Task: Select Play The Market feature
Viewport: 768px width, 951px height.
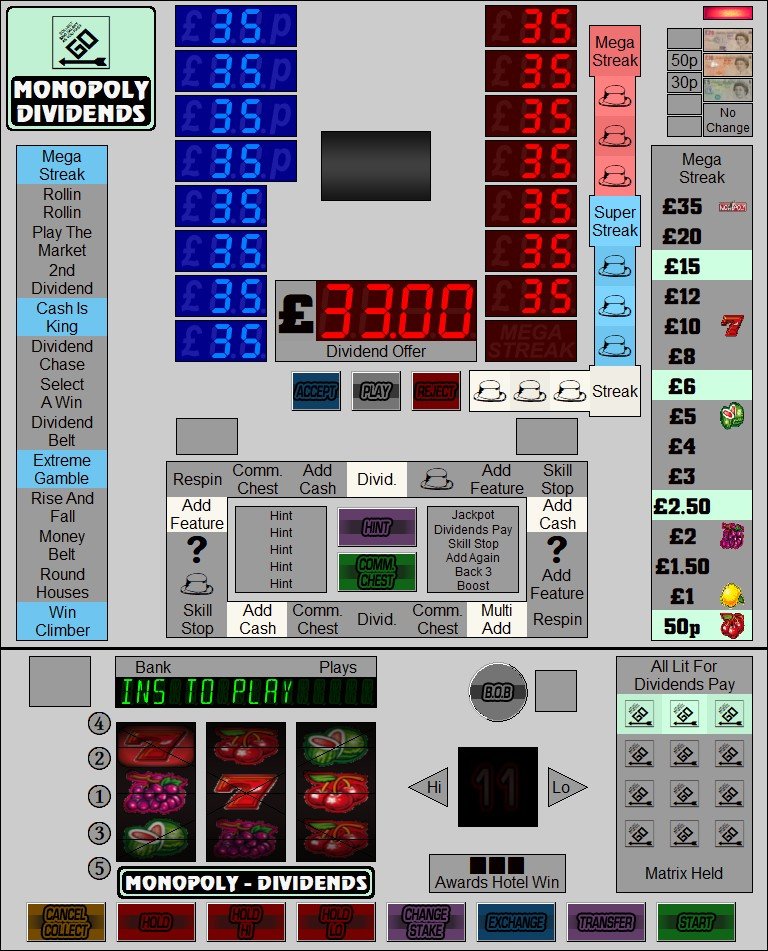Action: click(62, 241)
